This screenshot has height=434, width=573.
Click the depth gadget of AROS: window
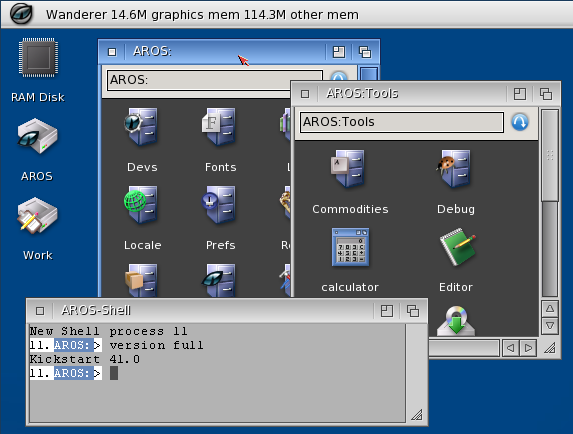(x=365, y=52)
